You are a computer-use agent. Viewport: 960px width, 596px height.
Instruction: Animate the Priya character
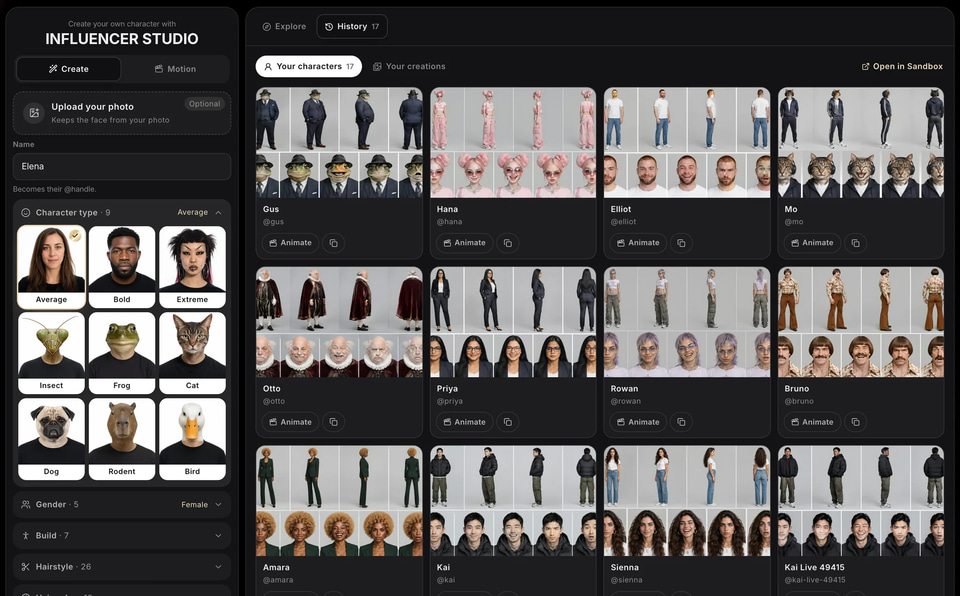464,422
